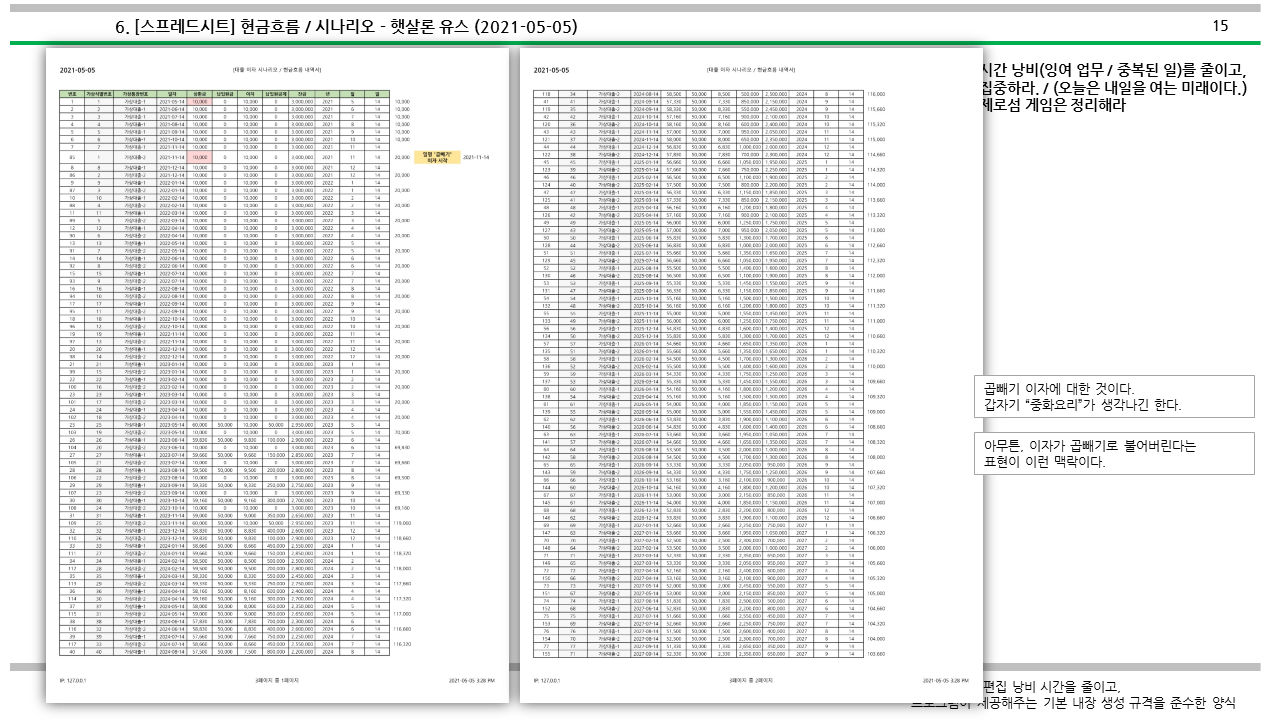Screen dimensions: 1280x720
Task: Click pink-highlighted 10,000 cell in 2021-05-14 row
Action: pos(200,101)
